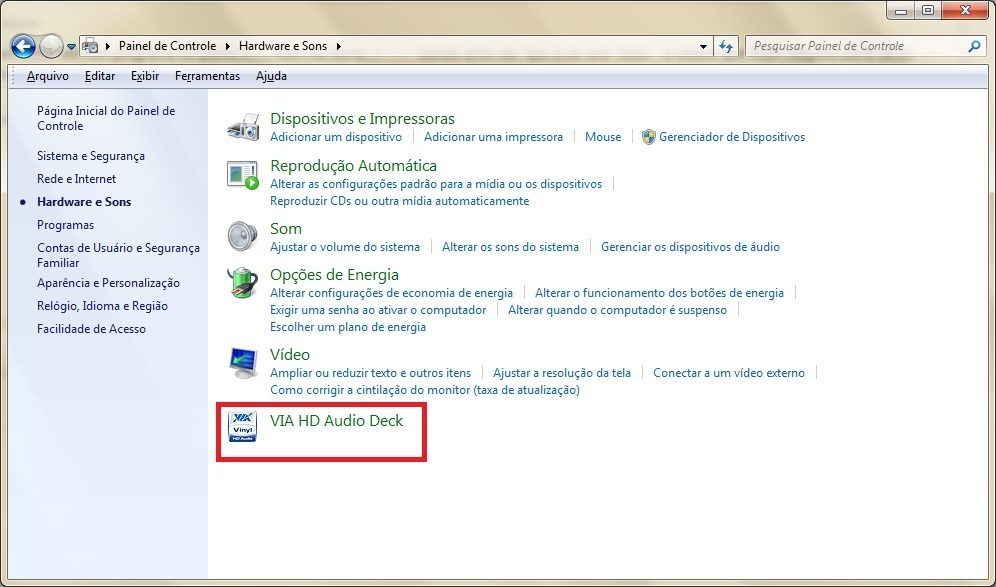Click the refresh button next to address bar
996x587 pixels.
click(x=726, y=46)
